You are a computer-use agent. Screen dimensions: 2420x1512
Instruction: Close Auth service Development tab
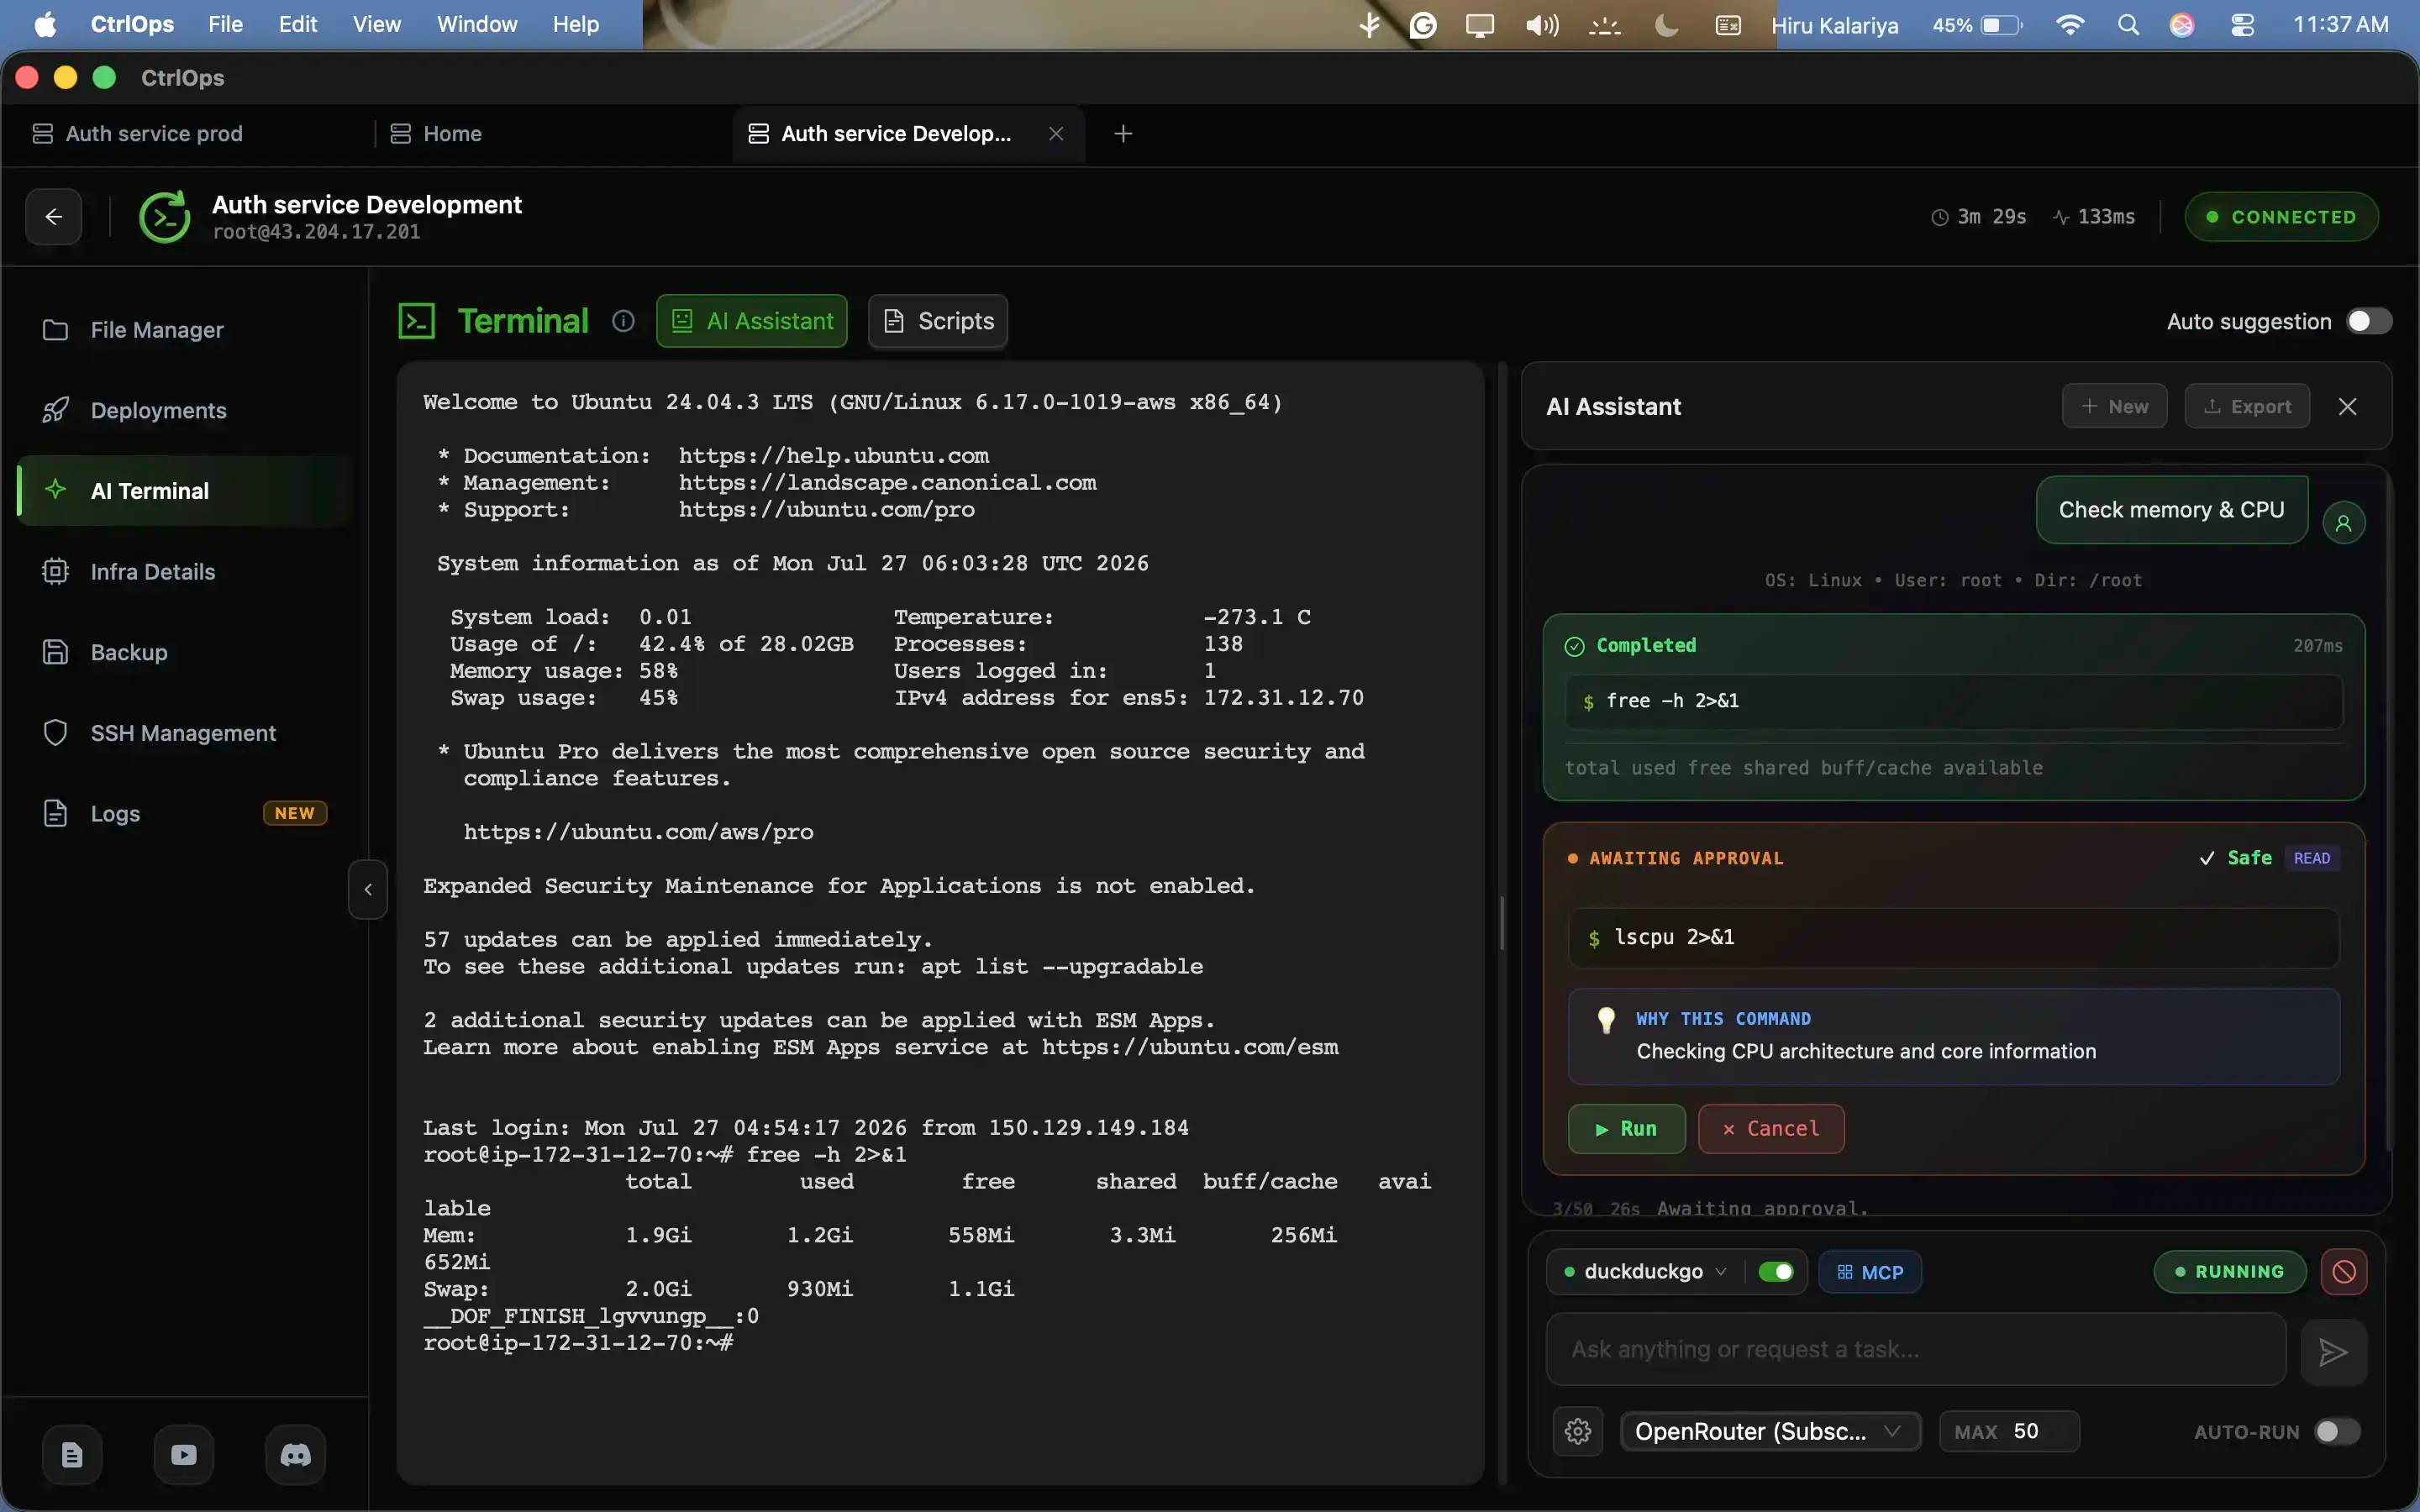[x=1056, y=134]
